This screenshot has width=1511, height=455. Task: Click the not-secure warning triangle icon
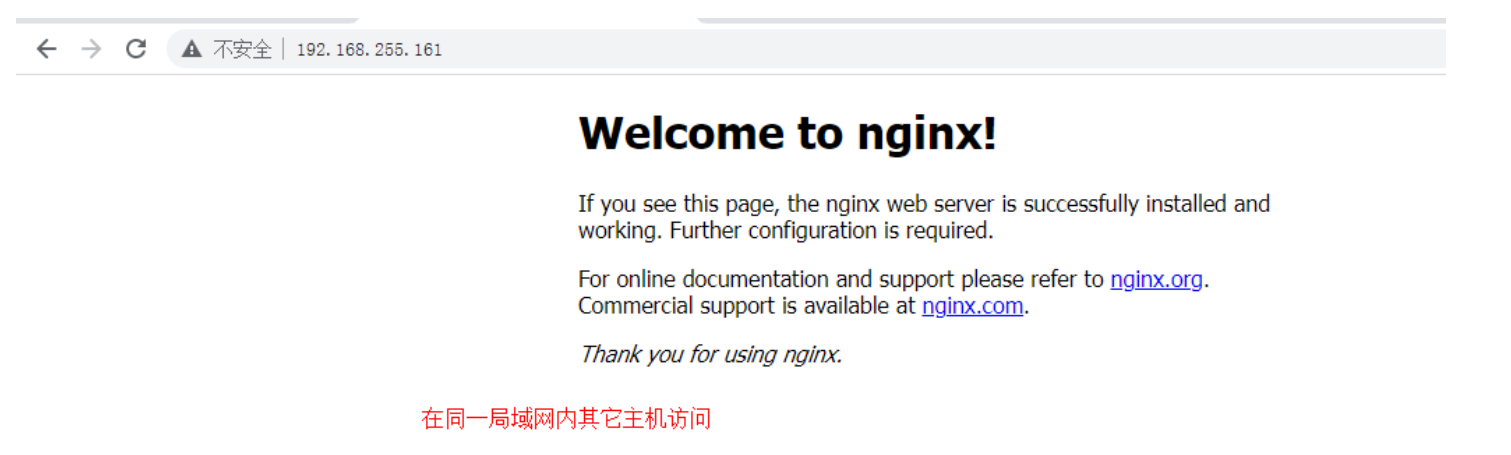pyautogui.click(x=192, y=49)
